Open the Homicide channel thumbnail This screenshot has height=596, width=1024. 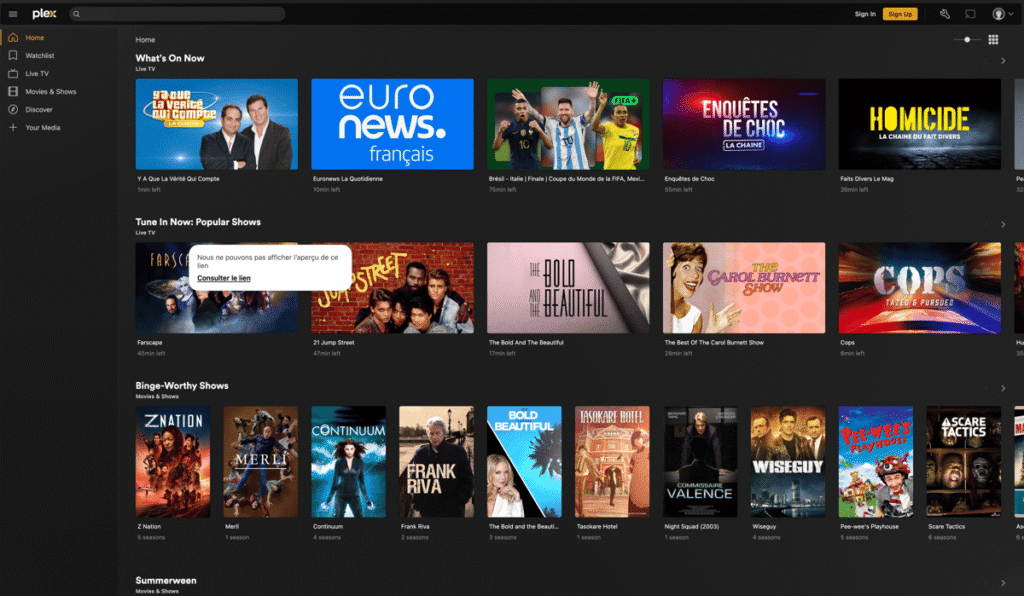coord(920,124)
